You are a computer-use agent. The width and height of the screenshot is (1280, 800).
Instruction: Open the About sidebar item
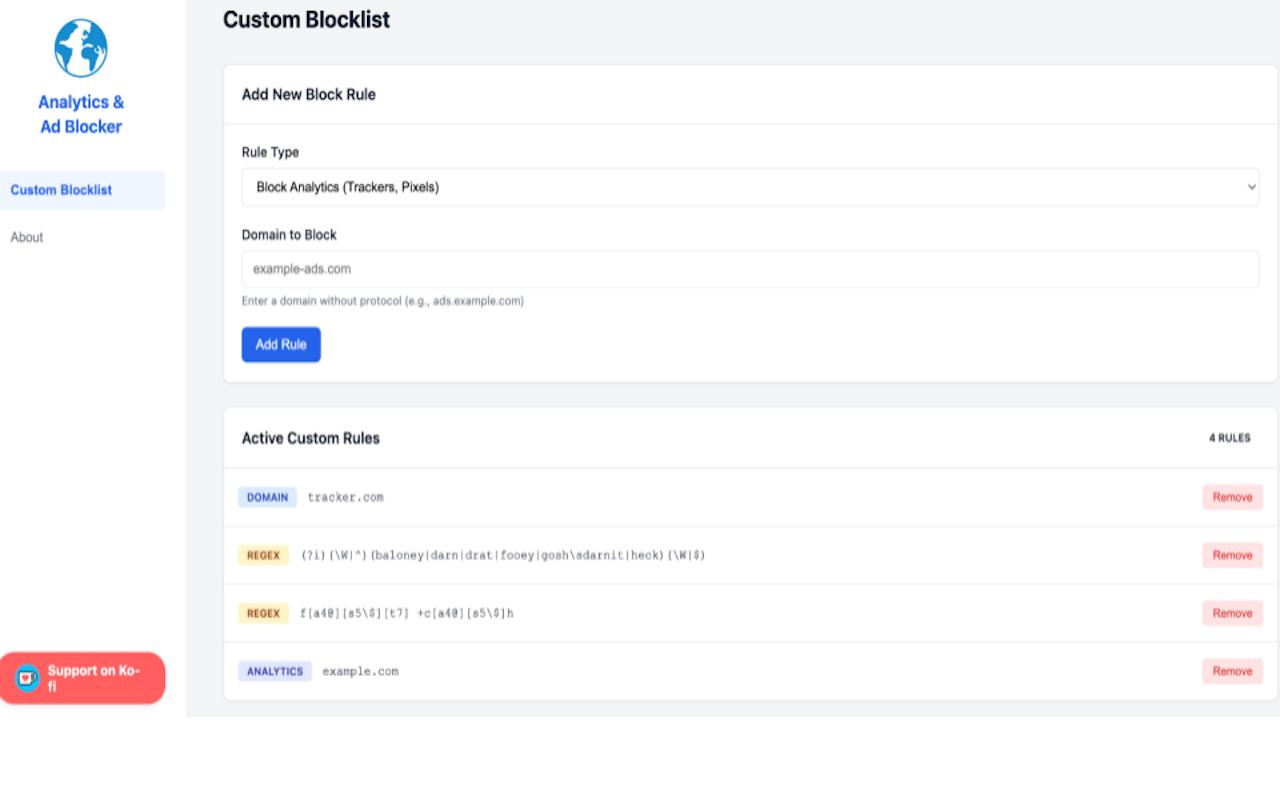click(x=27, y=237)
